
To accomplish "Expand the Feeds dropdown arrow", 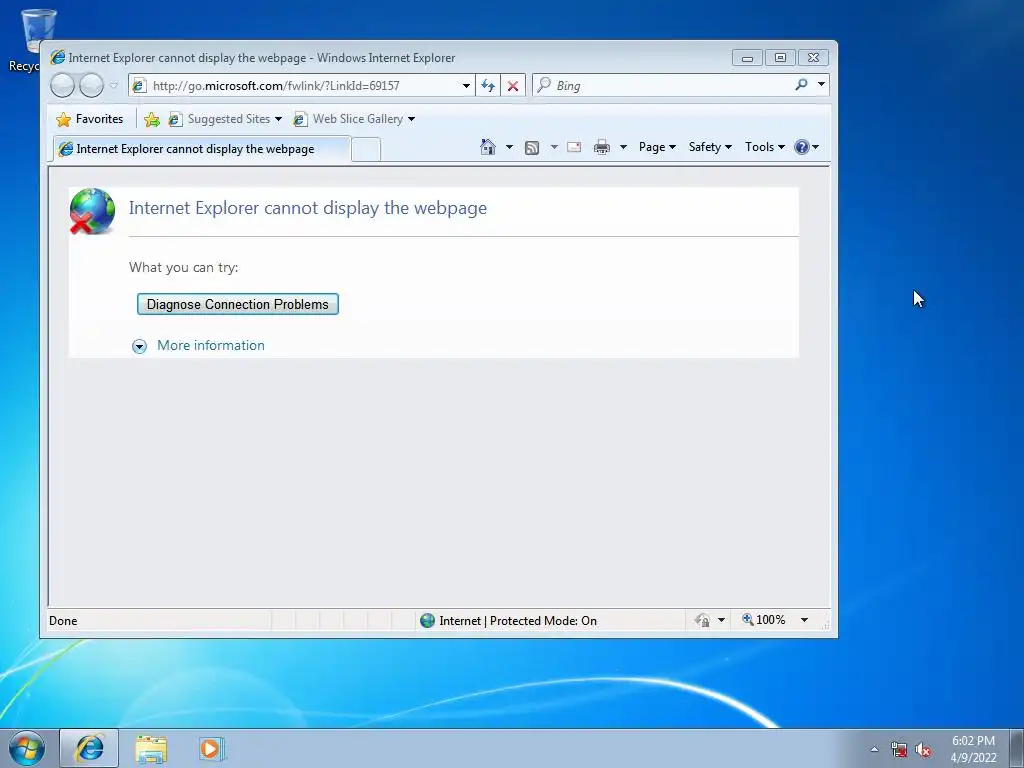I will click(x=554, y=147).
